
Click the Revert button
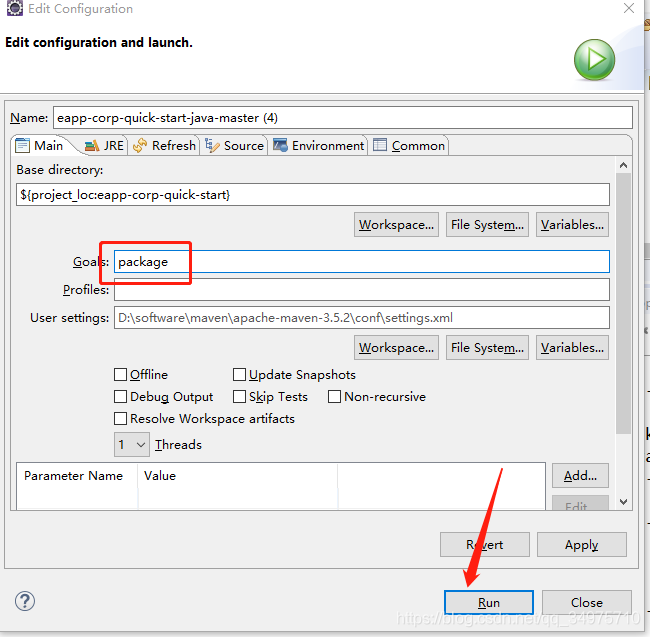click(x=485, y=545)
